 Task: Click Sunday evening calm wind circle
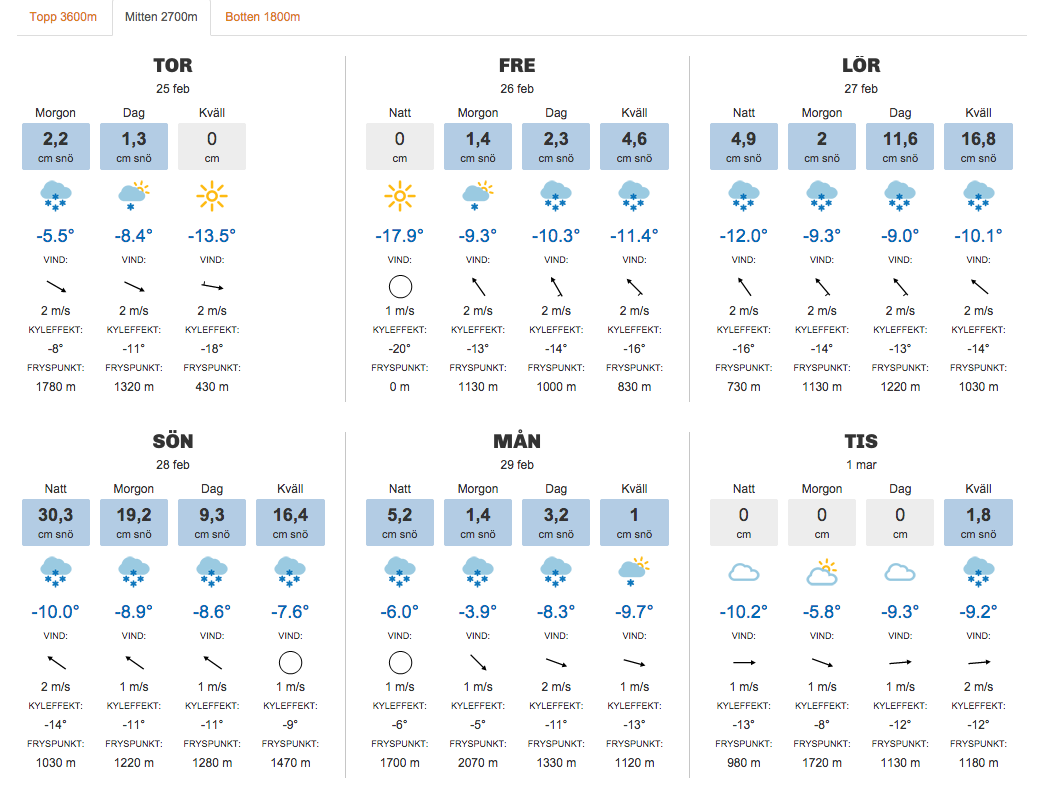click(290, 662)
